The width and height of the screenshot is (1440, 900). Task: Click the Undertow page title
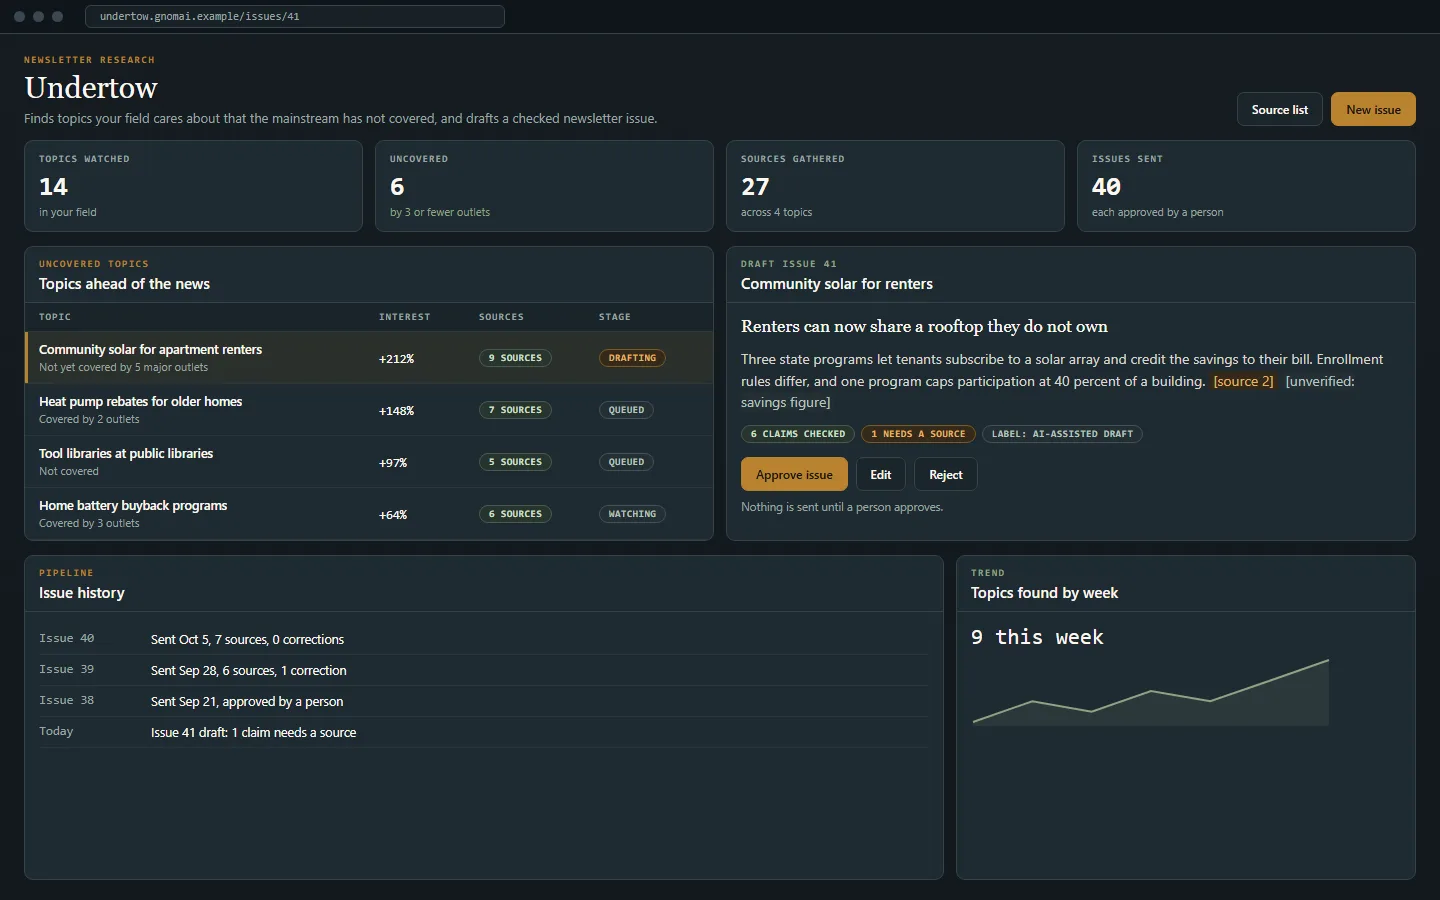click(x=91, y=88)
